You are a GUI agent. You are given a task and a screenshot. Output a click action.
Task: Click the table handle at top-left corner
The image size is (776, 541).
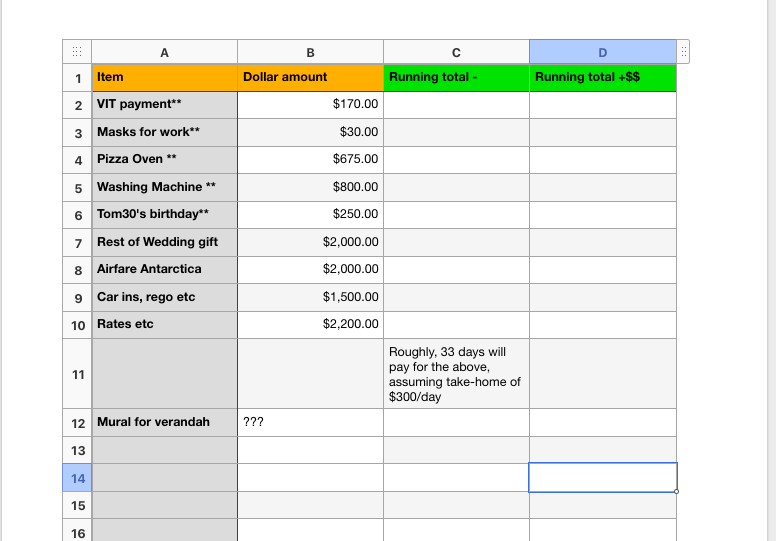point(77,52)
